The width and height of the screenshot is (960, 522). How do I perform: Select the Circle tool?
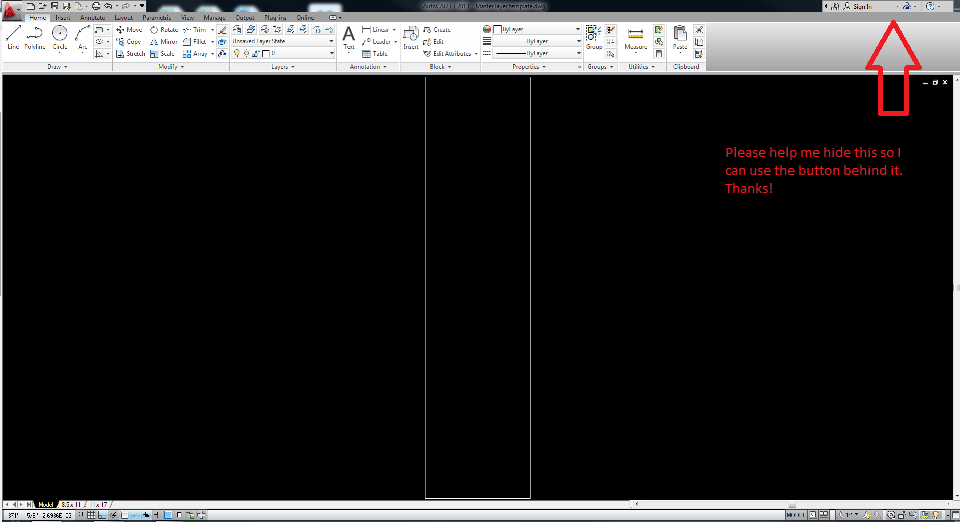[x=59, y=37]
